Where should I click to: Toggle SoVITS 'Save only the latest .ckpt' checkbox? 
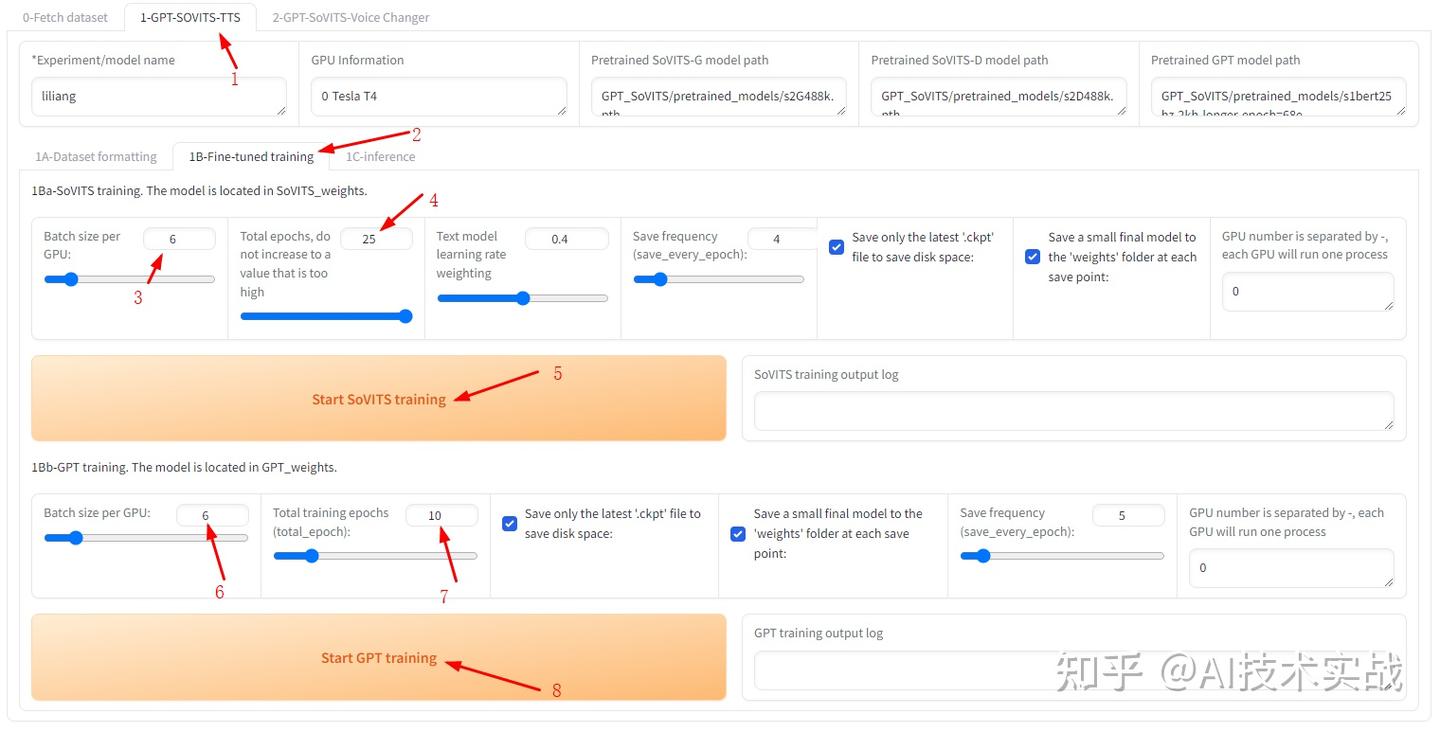[x=837, y=247]
